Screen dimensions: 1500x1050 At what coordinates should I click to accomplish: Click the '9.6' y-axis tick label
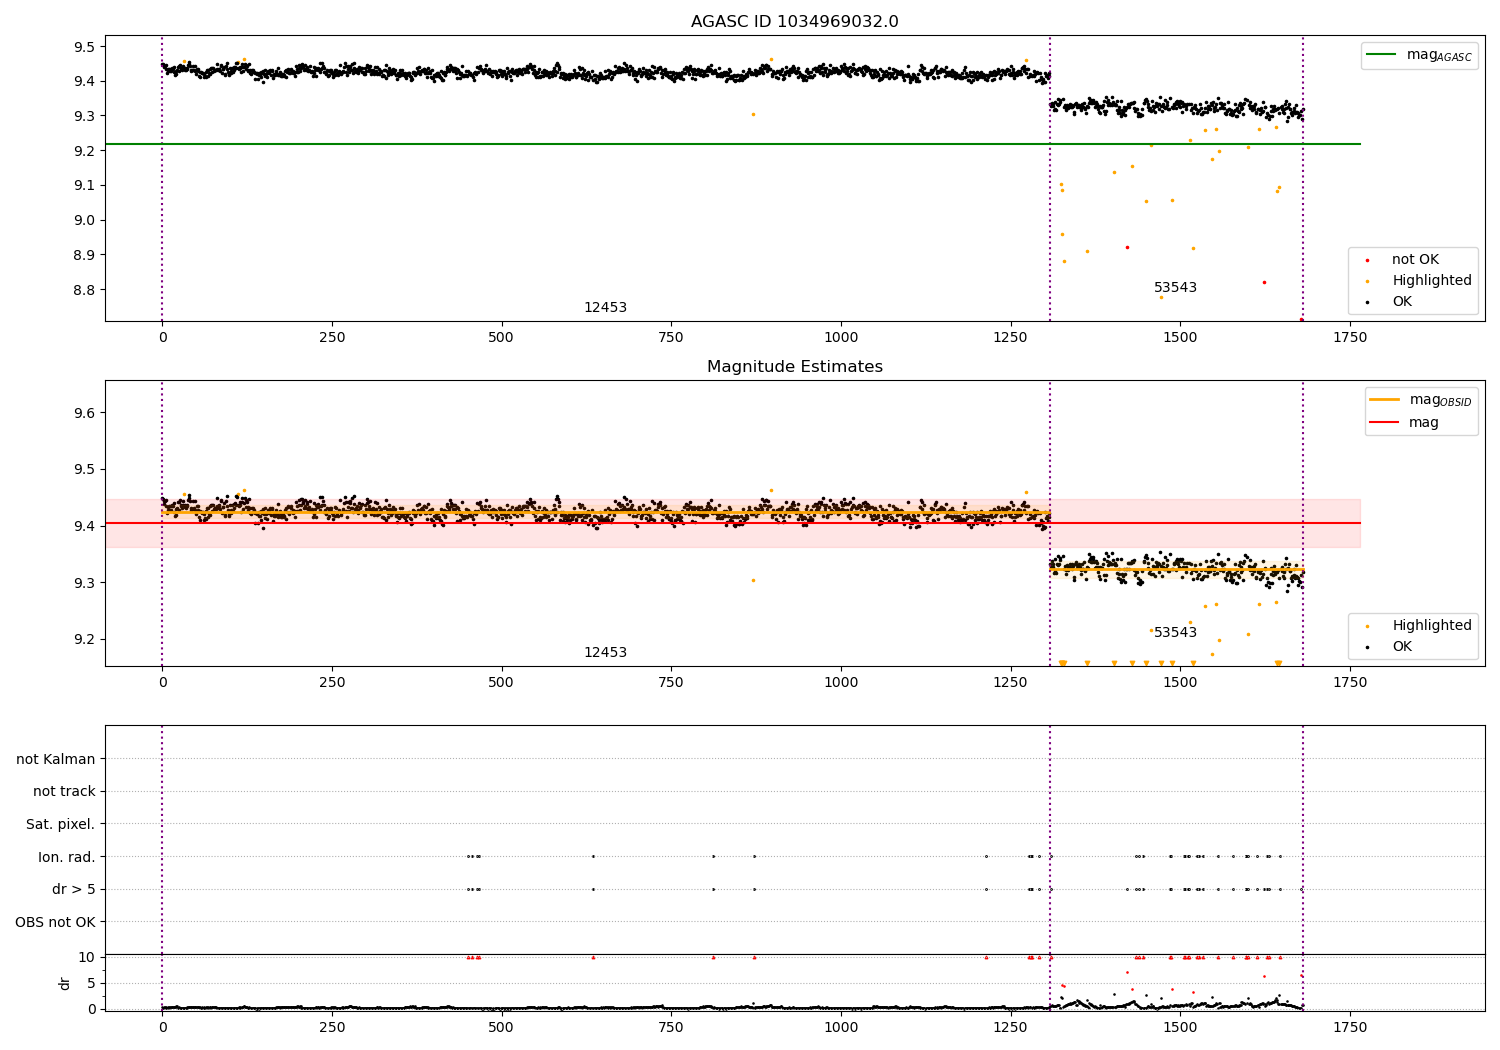(84, 414)
